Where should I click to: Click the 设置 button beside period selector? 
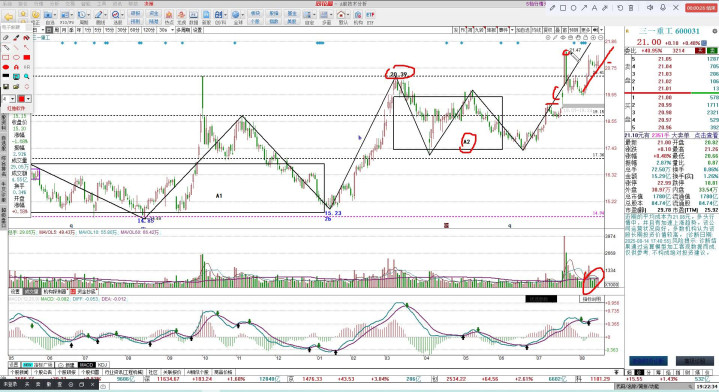[x=197, y=30]
